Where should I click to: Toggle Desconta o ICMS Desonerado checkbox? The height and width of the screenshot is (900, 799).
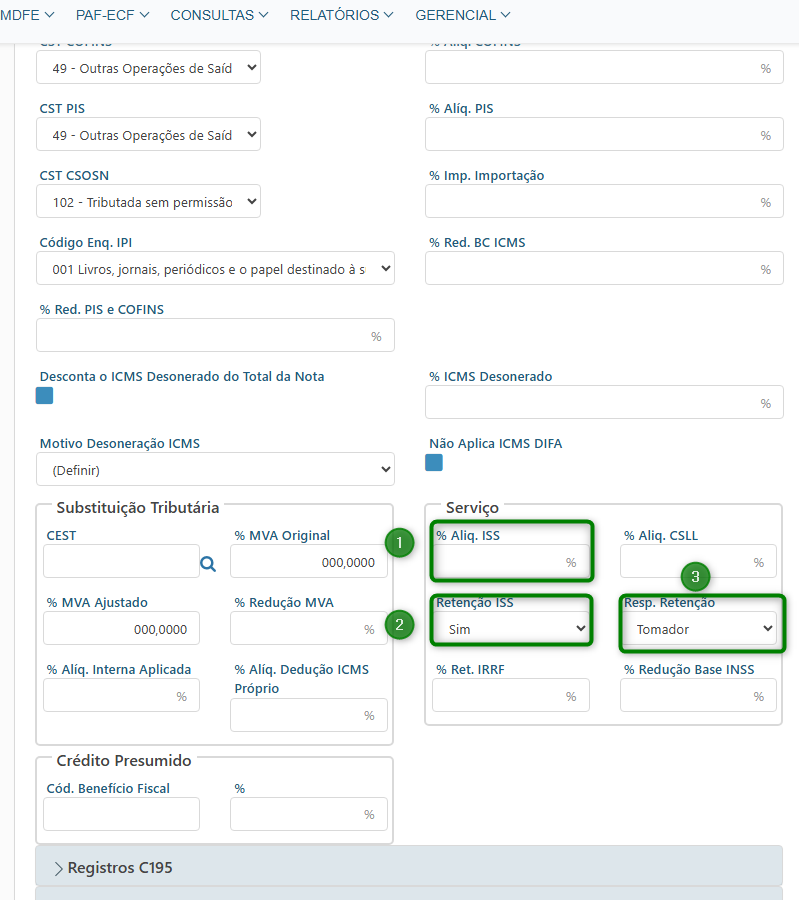pyautogui.click(x=44, y=396)
